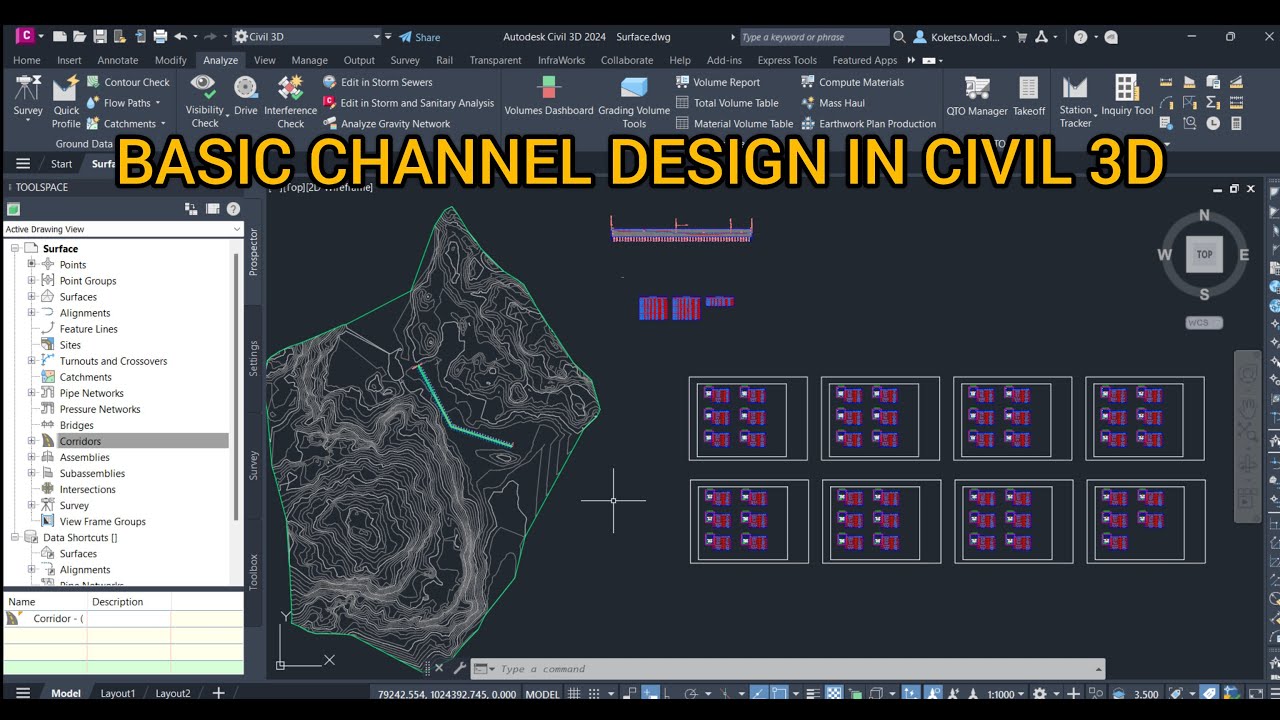
Task: Launch Quick Profile tool
Action: click(x=66, y=102)
